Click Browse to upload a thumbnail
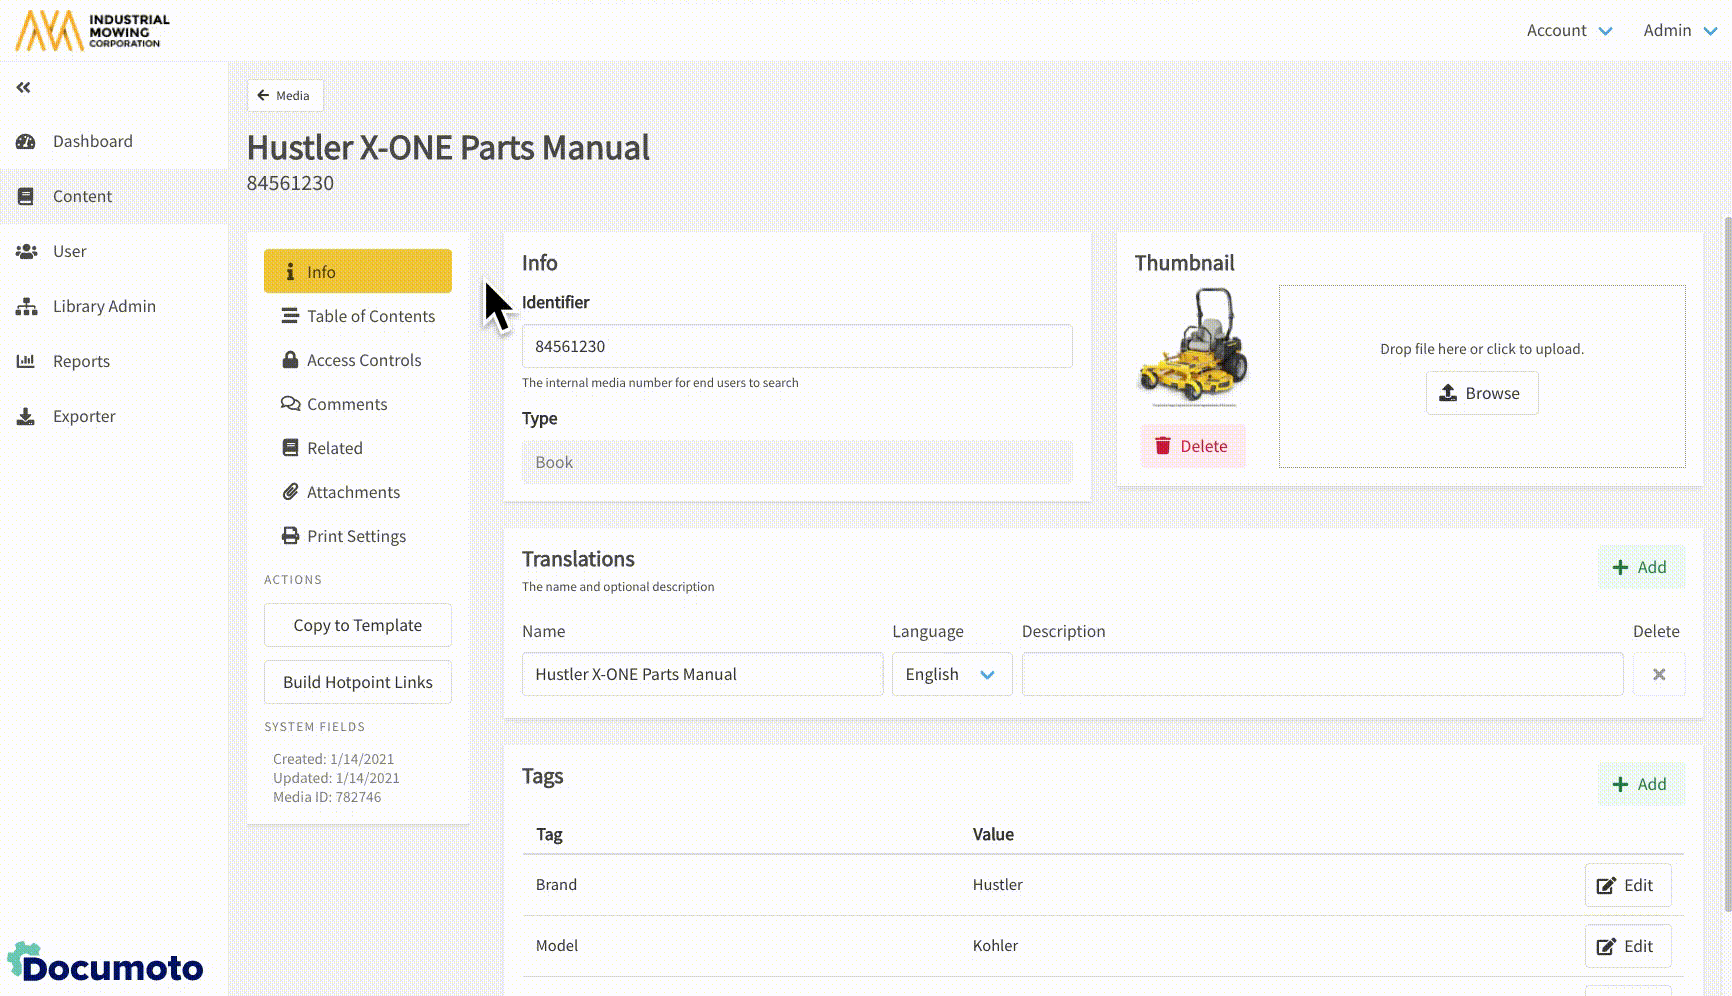Screen dimensions: 1732x996 pyautogui.click(x=1481, y=393)
